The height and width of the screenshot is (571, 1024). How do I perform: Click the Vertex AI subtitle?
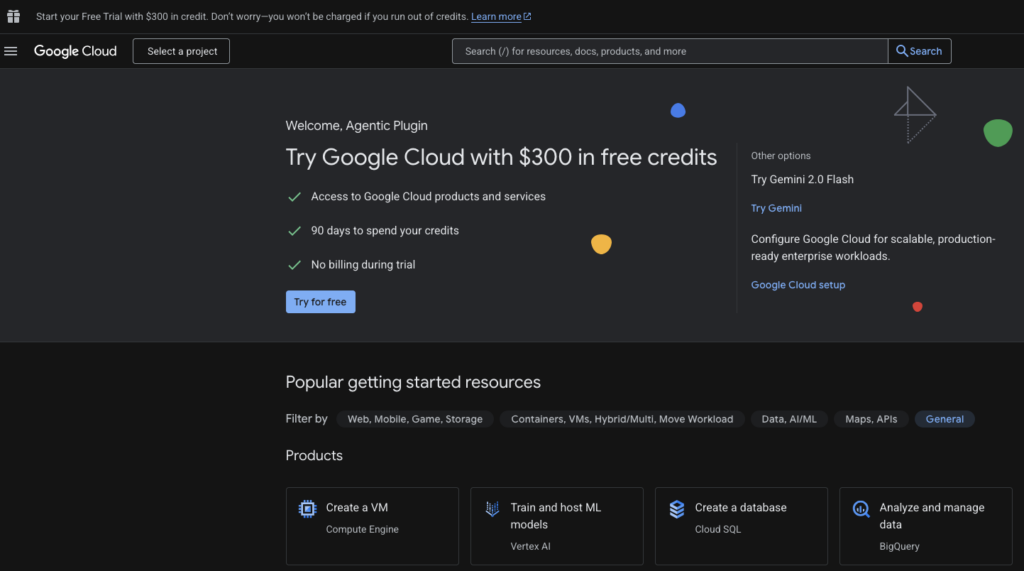[530, 546]
